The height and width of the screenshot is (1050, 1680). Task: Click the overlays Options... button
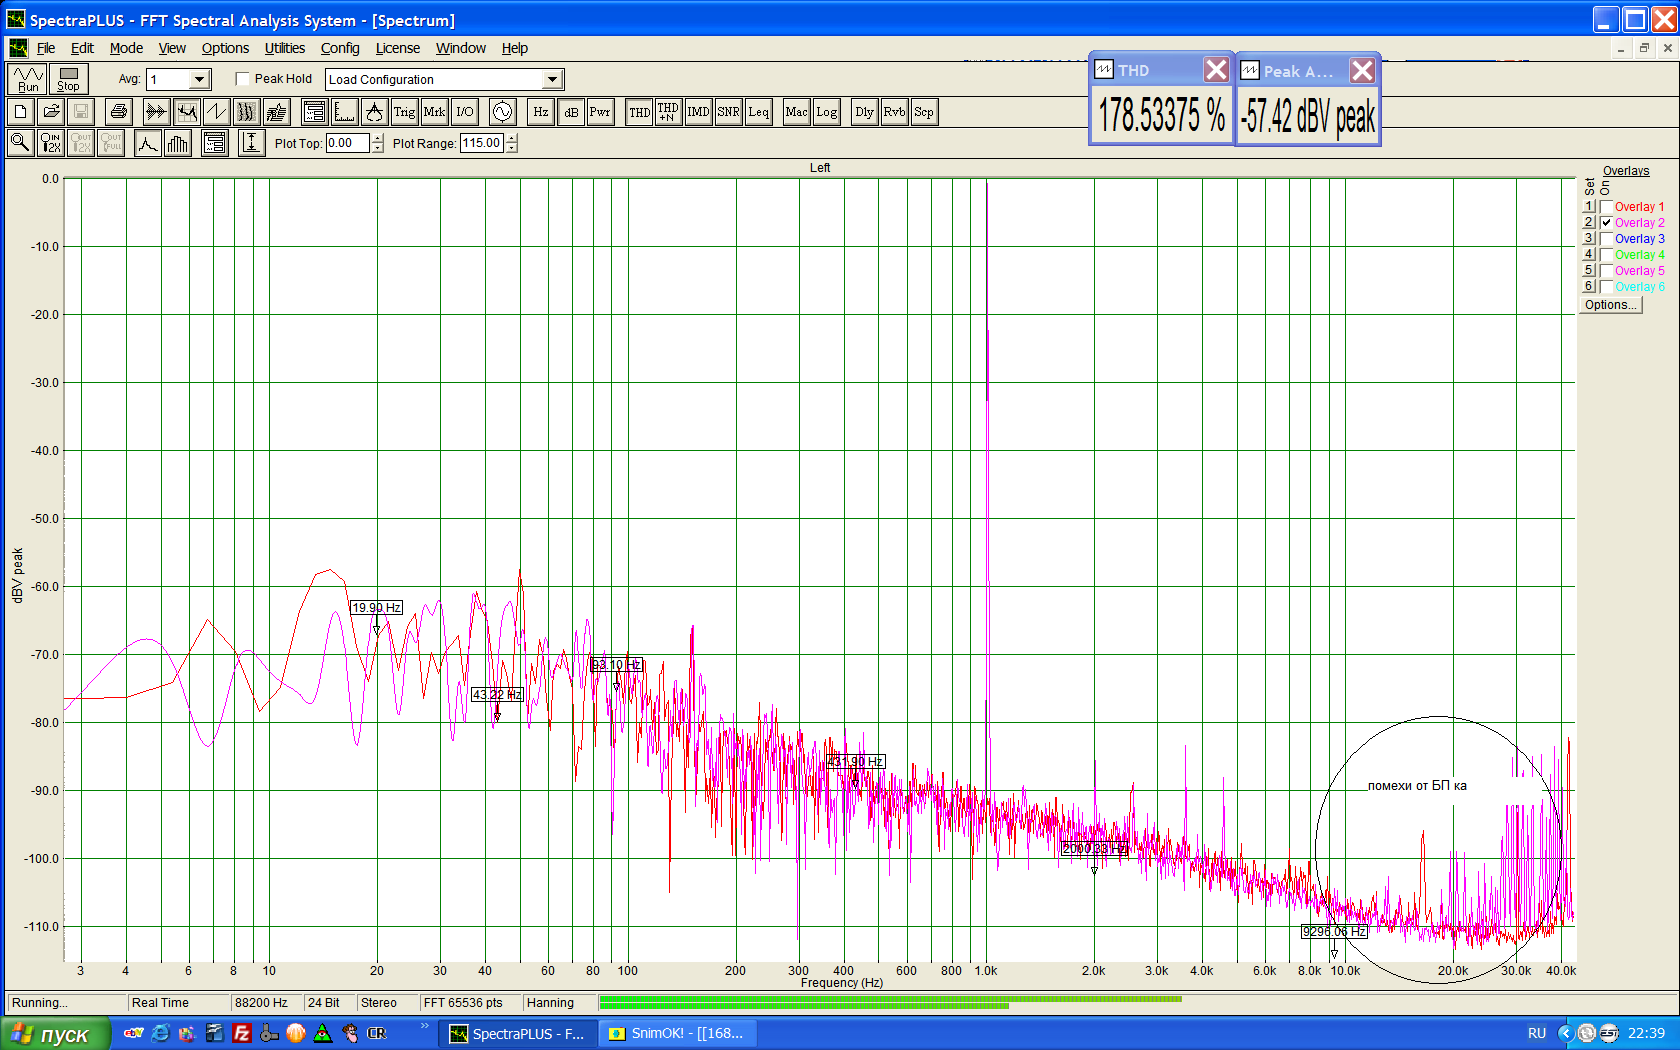(1610, 305)
